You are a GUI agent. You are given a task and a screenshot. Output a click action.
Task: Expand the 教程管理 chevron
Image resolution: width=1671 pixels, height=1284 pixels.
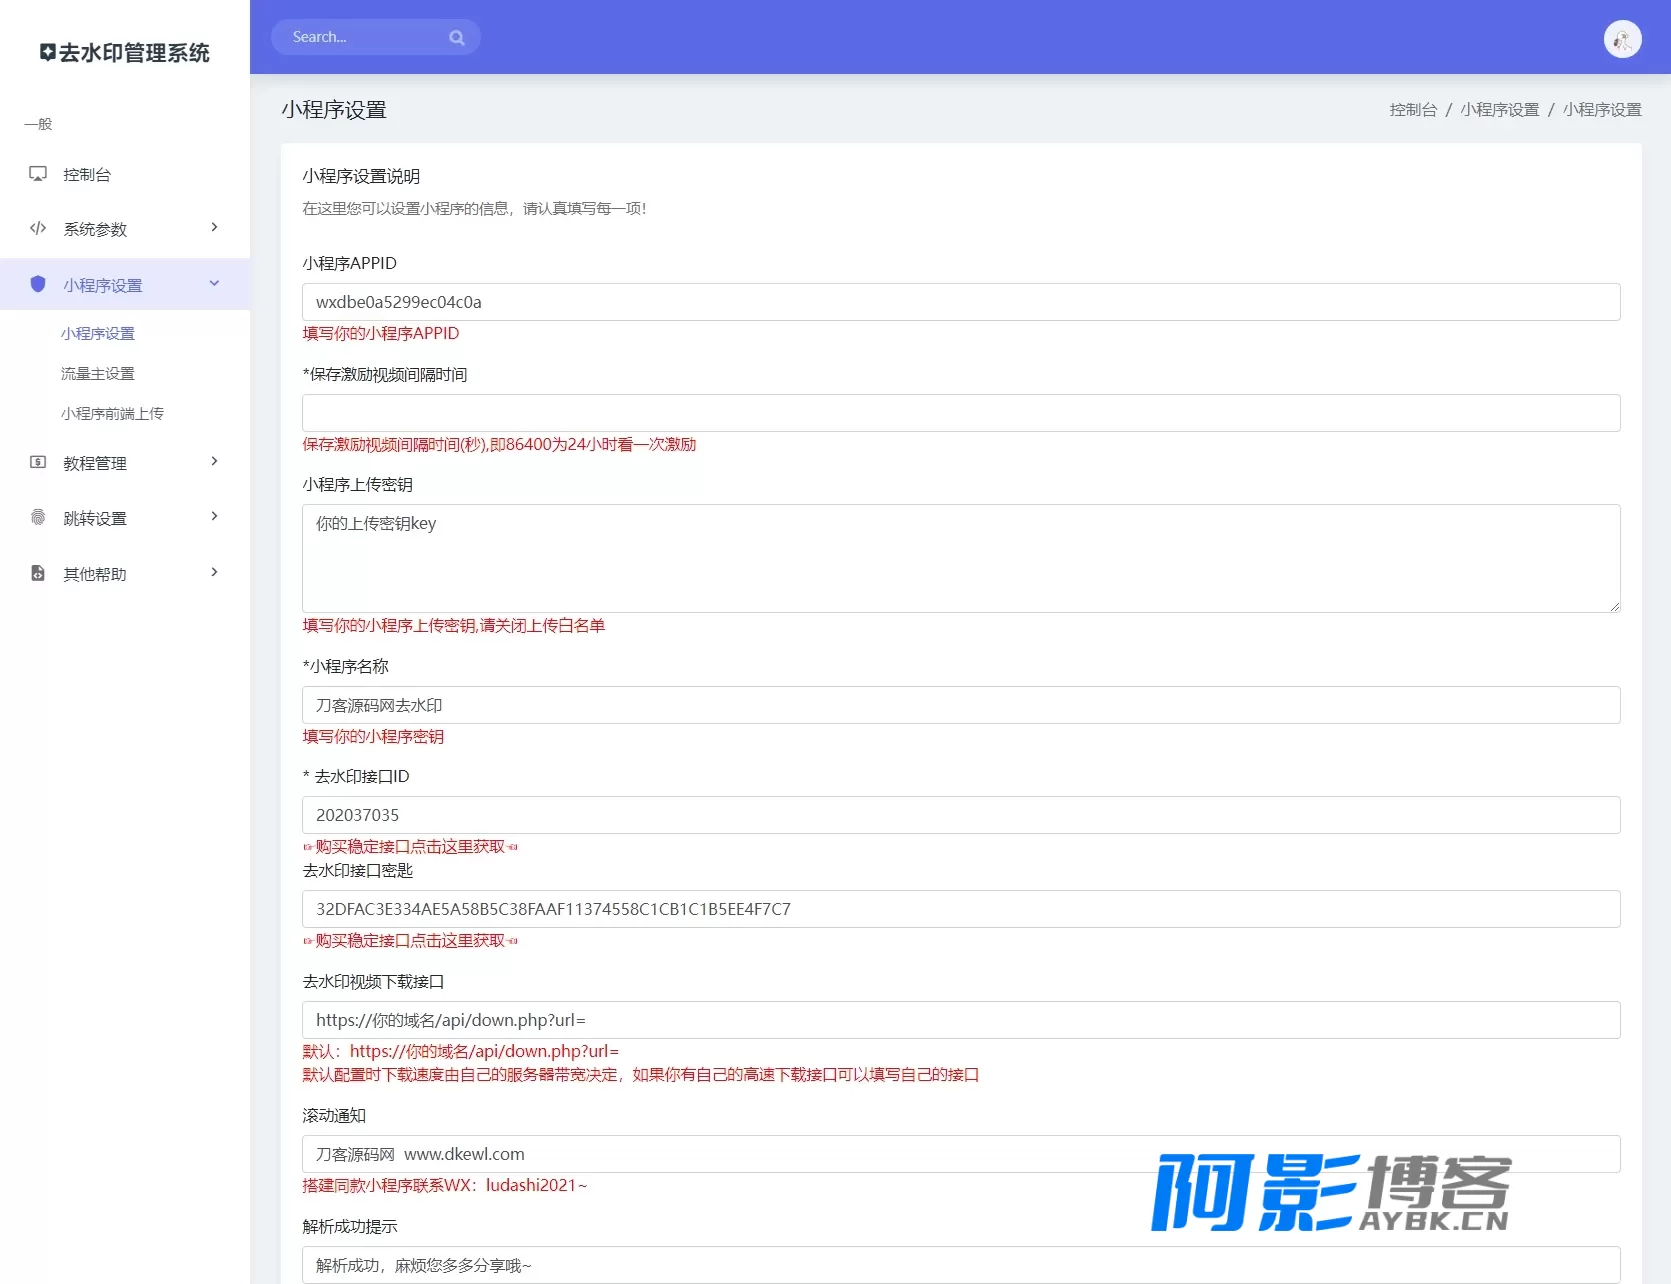[x=214, y=462]
